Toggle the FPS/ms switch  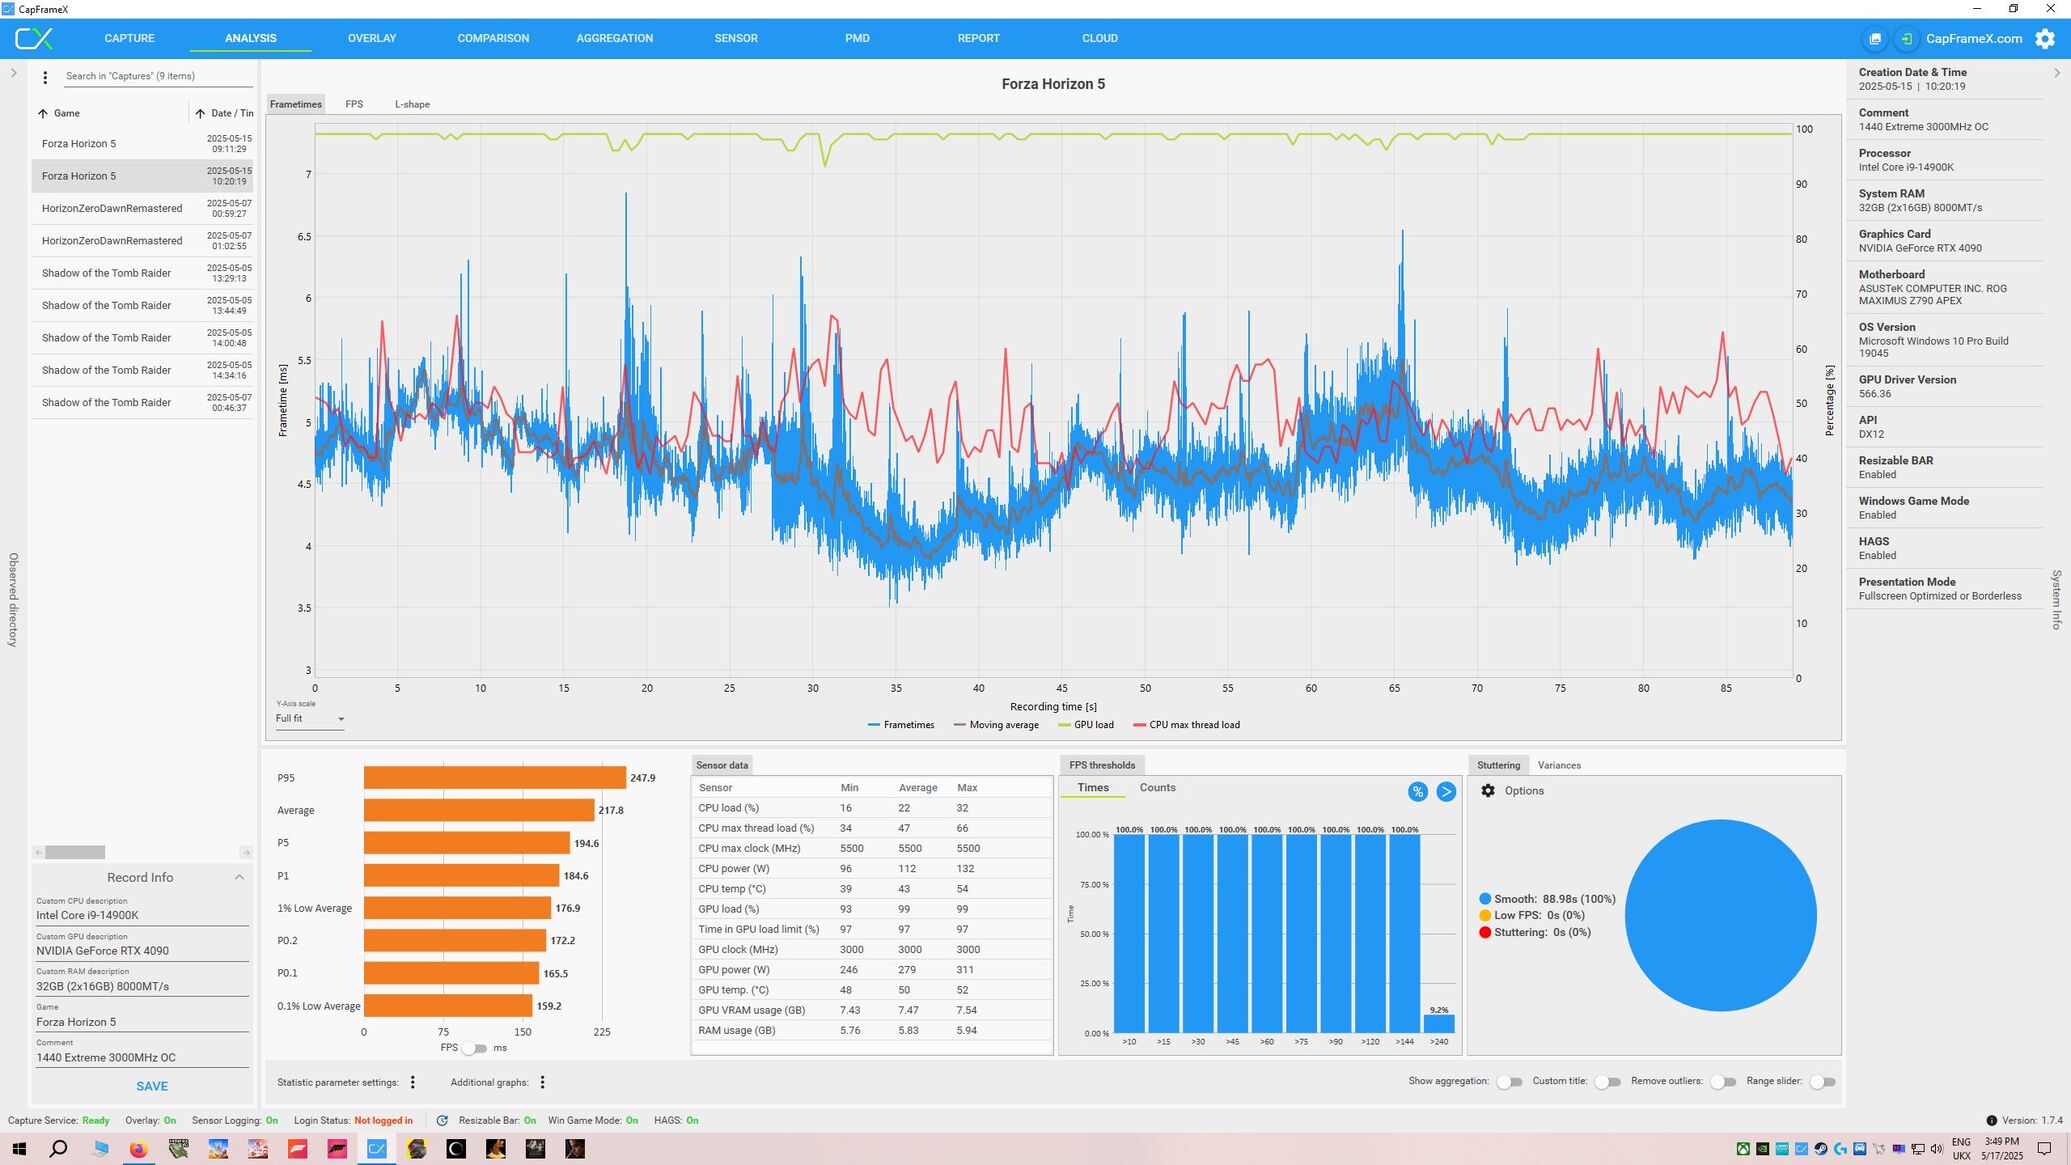[x=475, y=1048]
